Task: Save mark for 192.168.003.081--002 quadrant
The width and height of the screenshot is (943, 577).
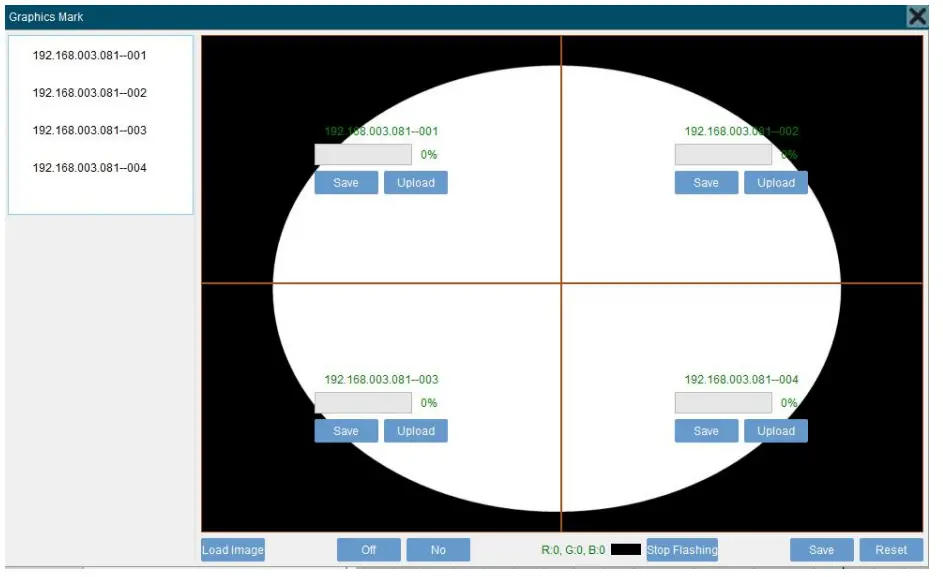Action: (x=706, y=182)
